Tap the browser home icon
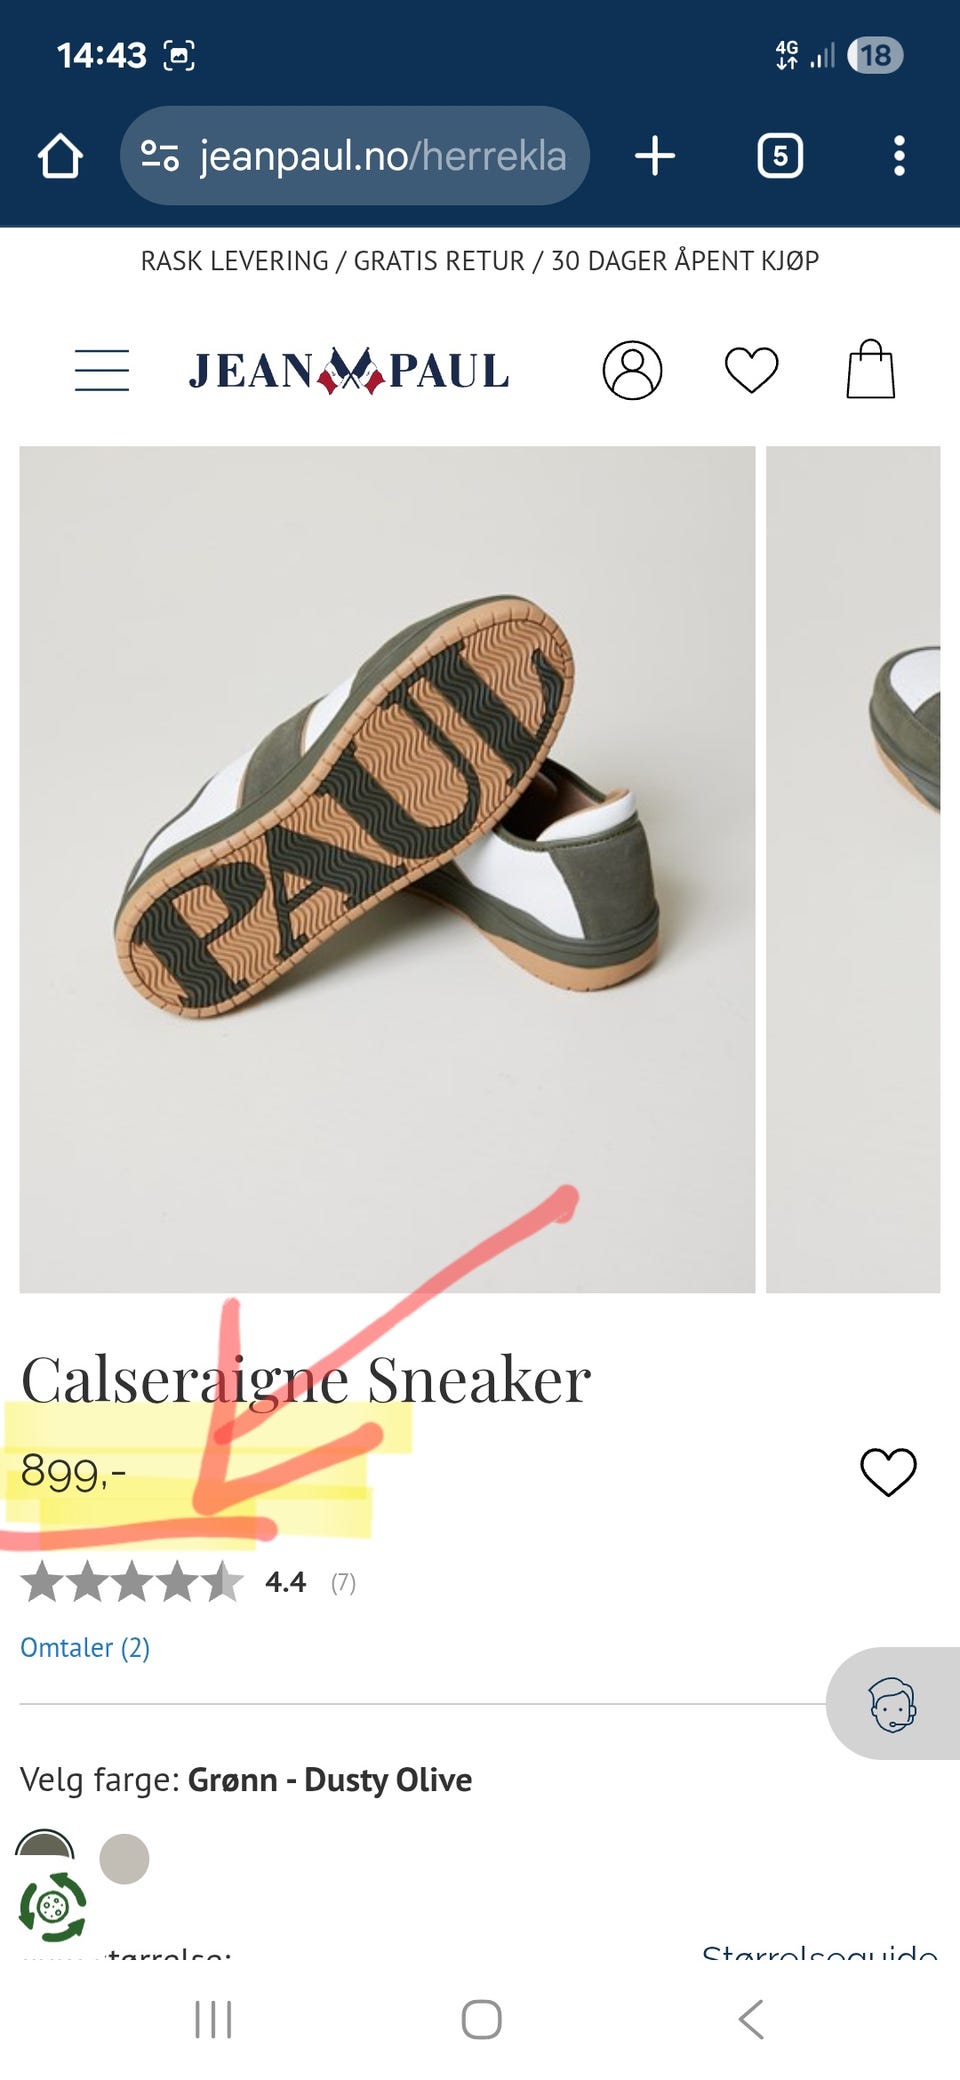This screenshot has height=2080, width=960. pos(60,156)
